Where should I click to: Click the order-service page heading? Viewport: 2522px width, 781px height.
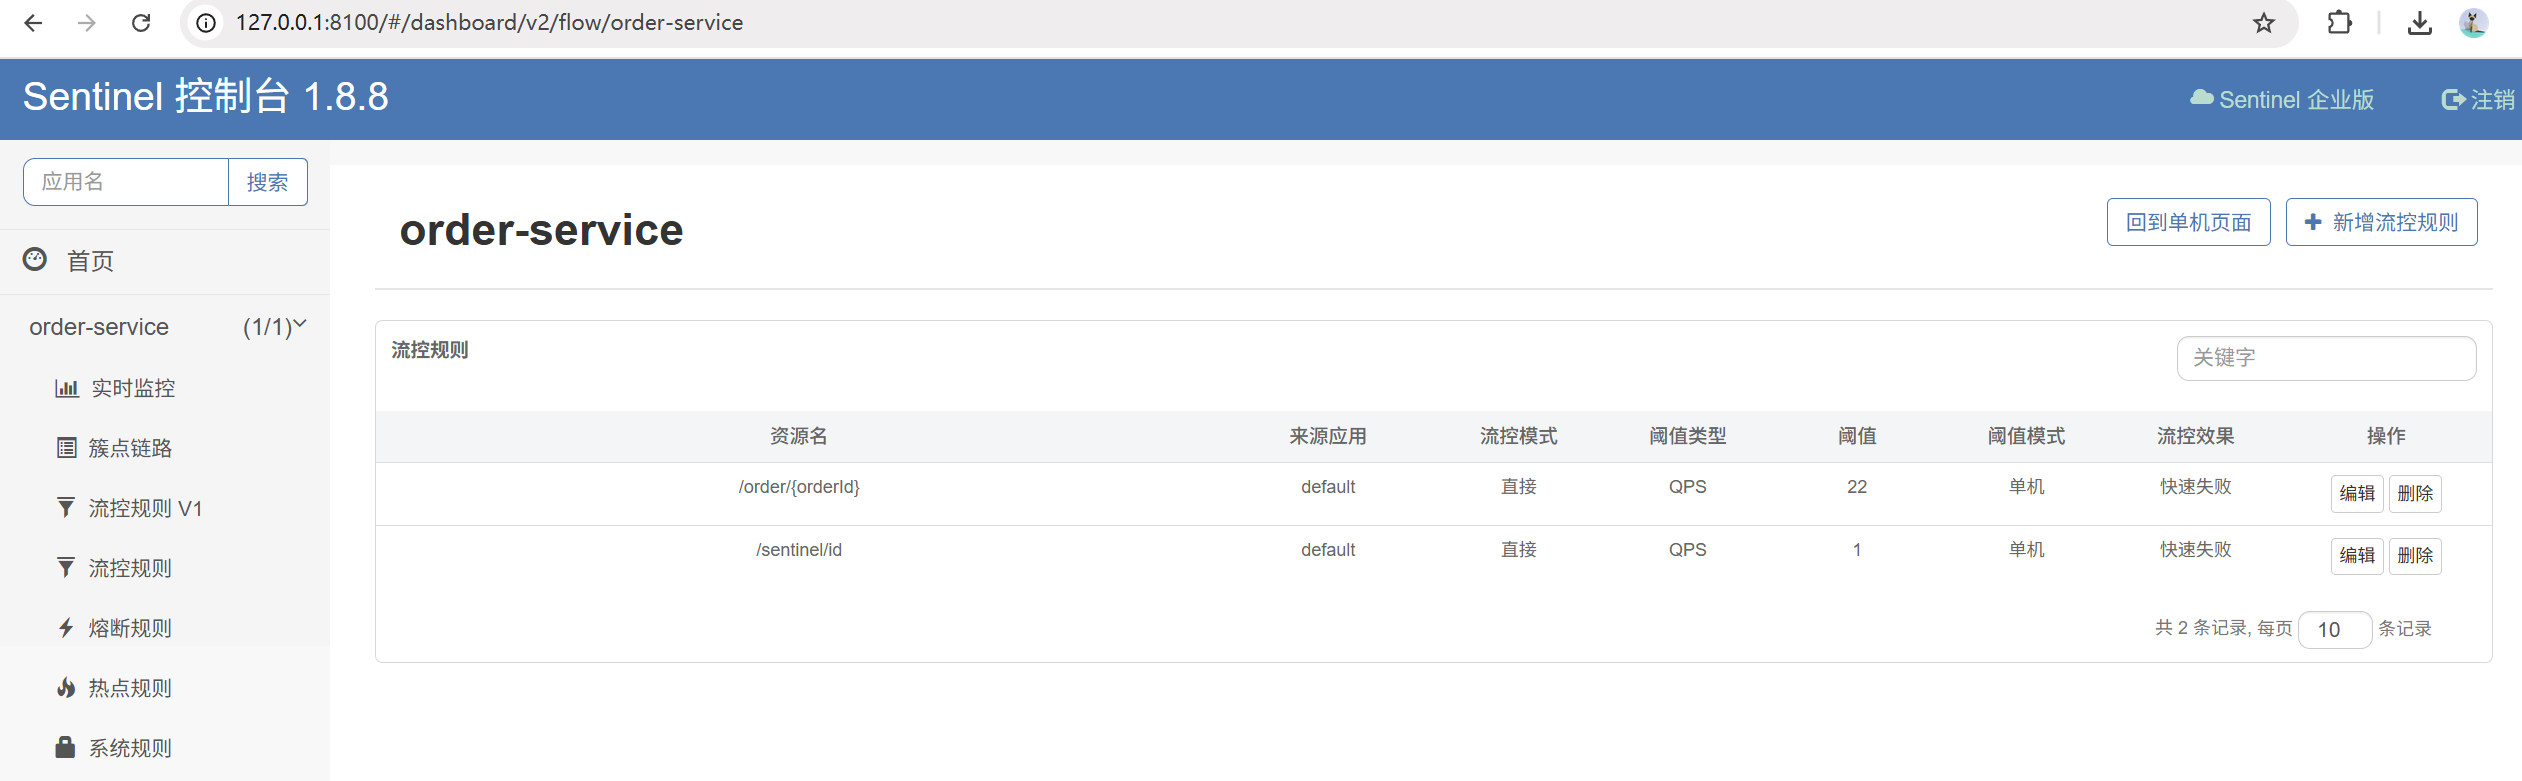click(x=541, y=231)
